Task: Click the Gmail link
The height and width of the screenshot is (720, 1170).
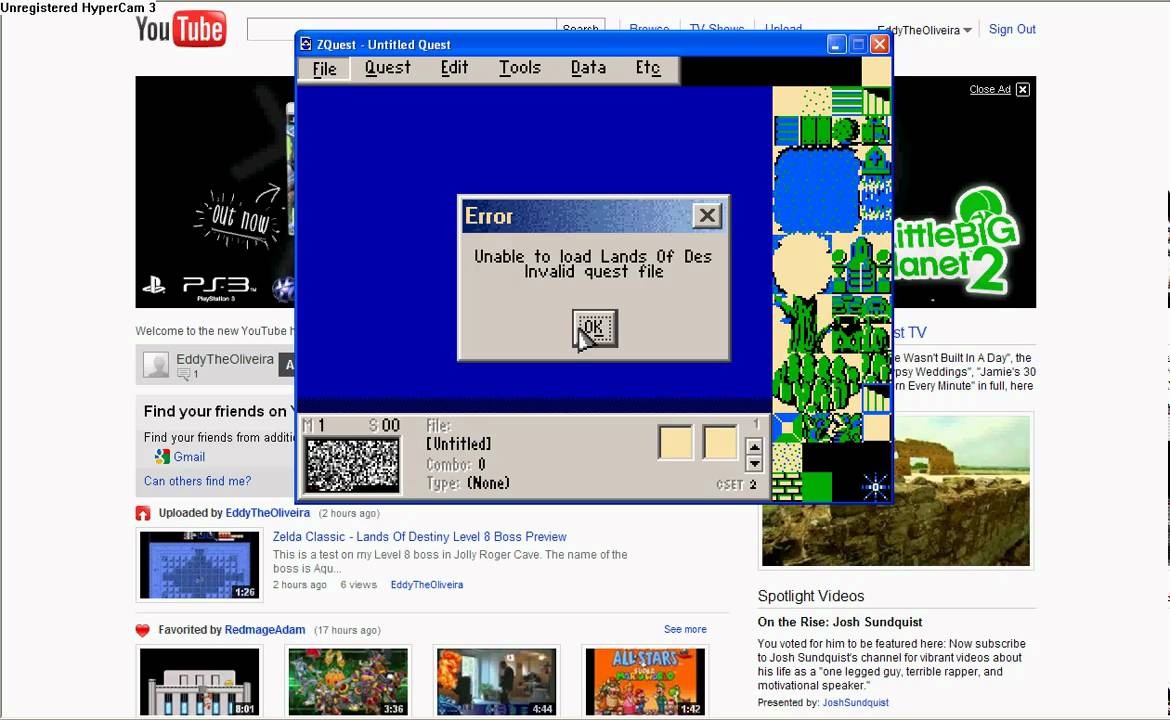Action: tap(189, 457)
